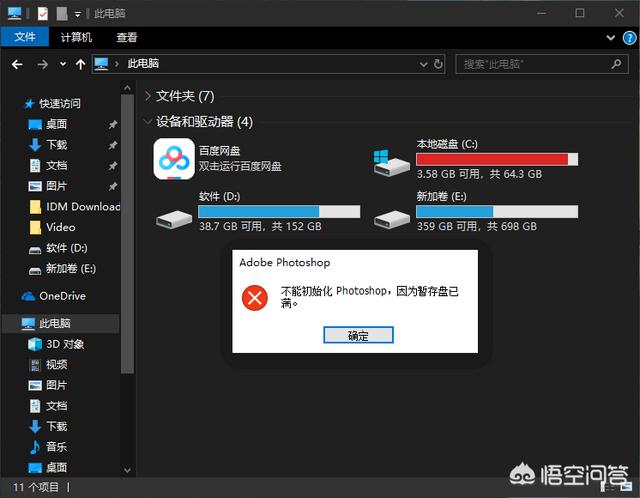Image resolution: width=640 pixels, height=498 pixels.
Task: Open 图片 under 此电脑
Action: [56, 385]
